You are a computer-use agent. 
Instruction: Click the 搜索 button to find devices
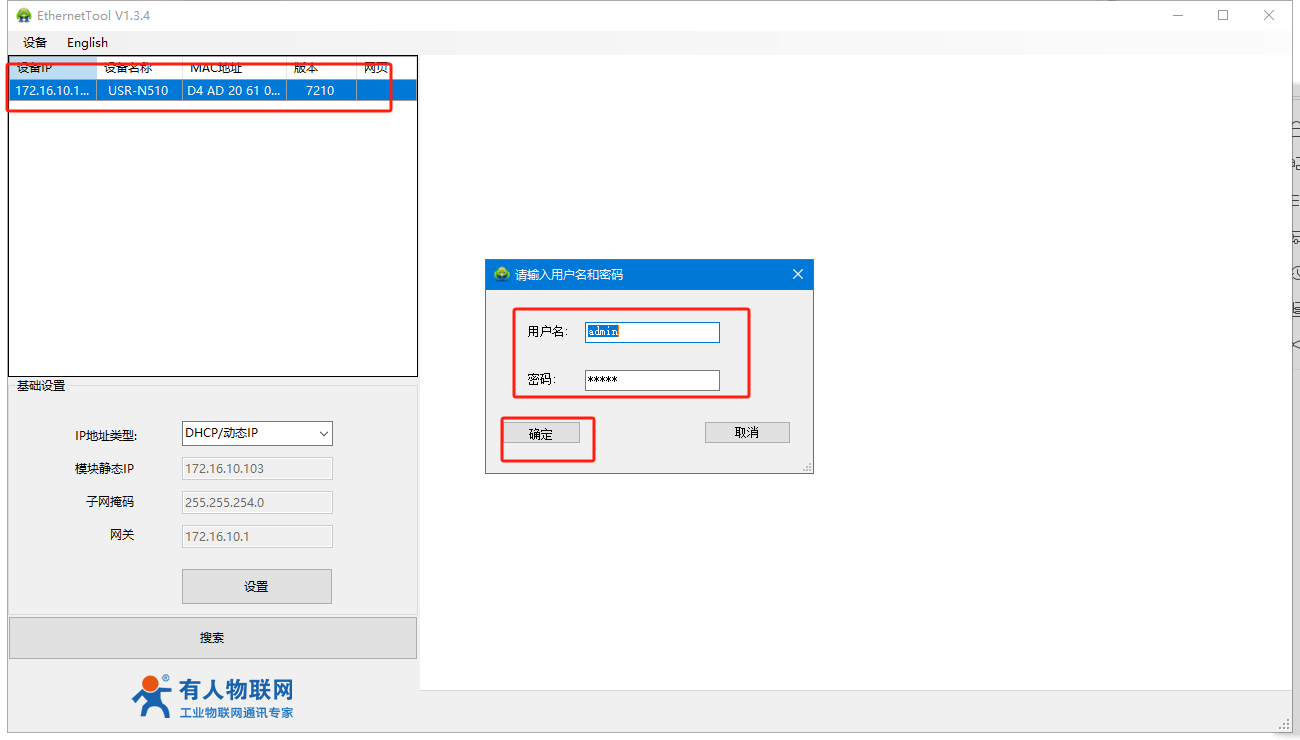pos(212,638)
